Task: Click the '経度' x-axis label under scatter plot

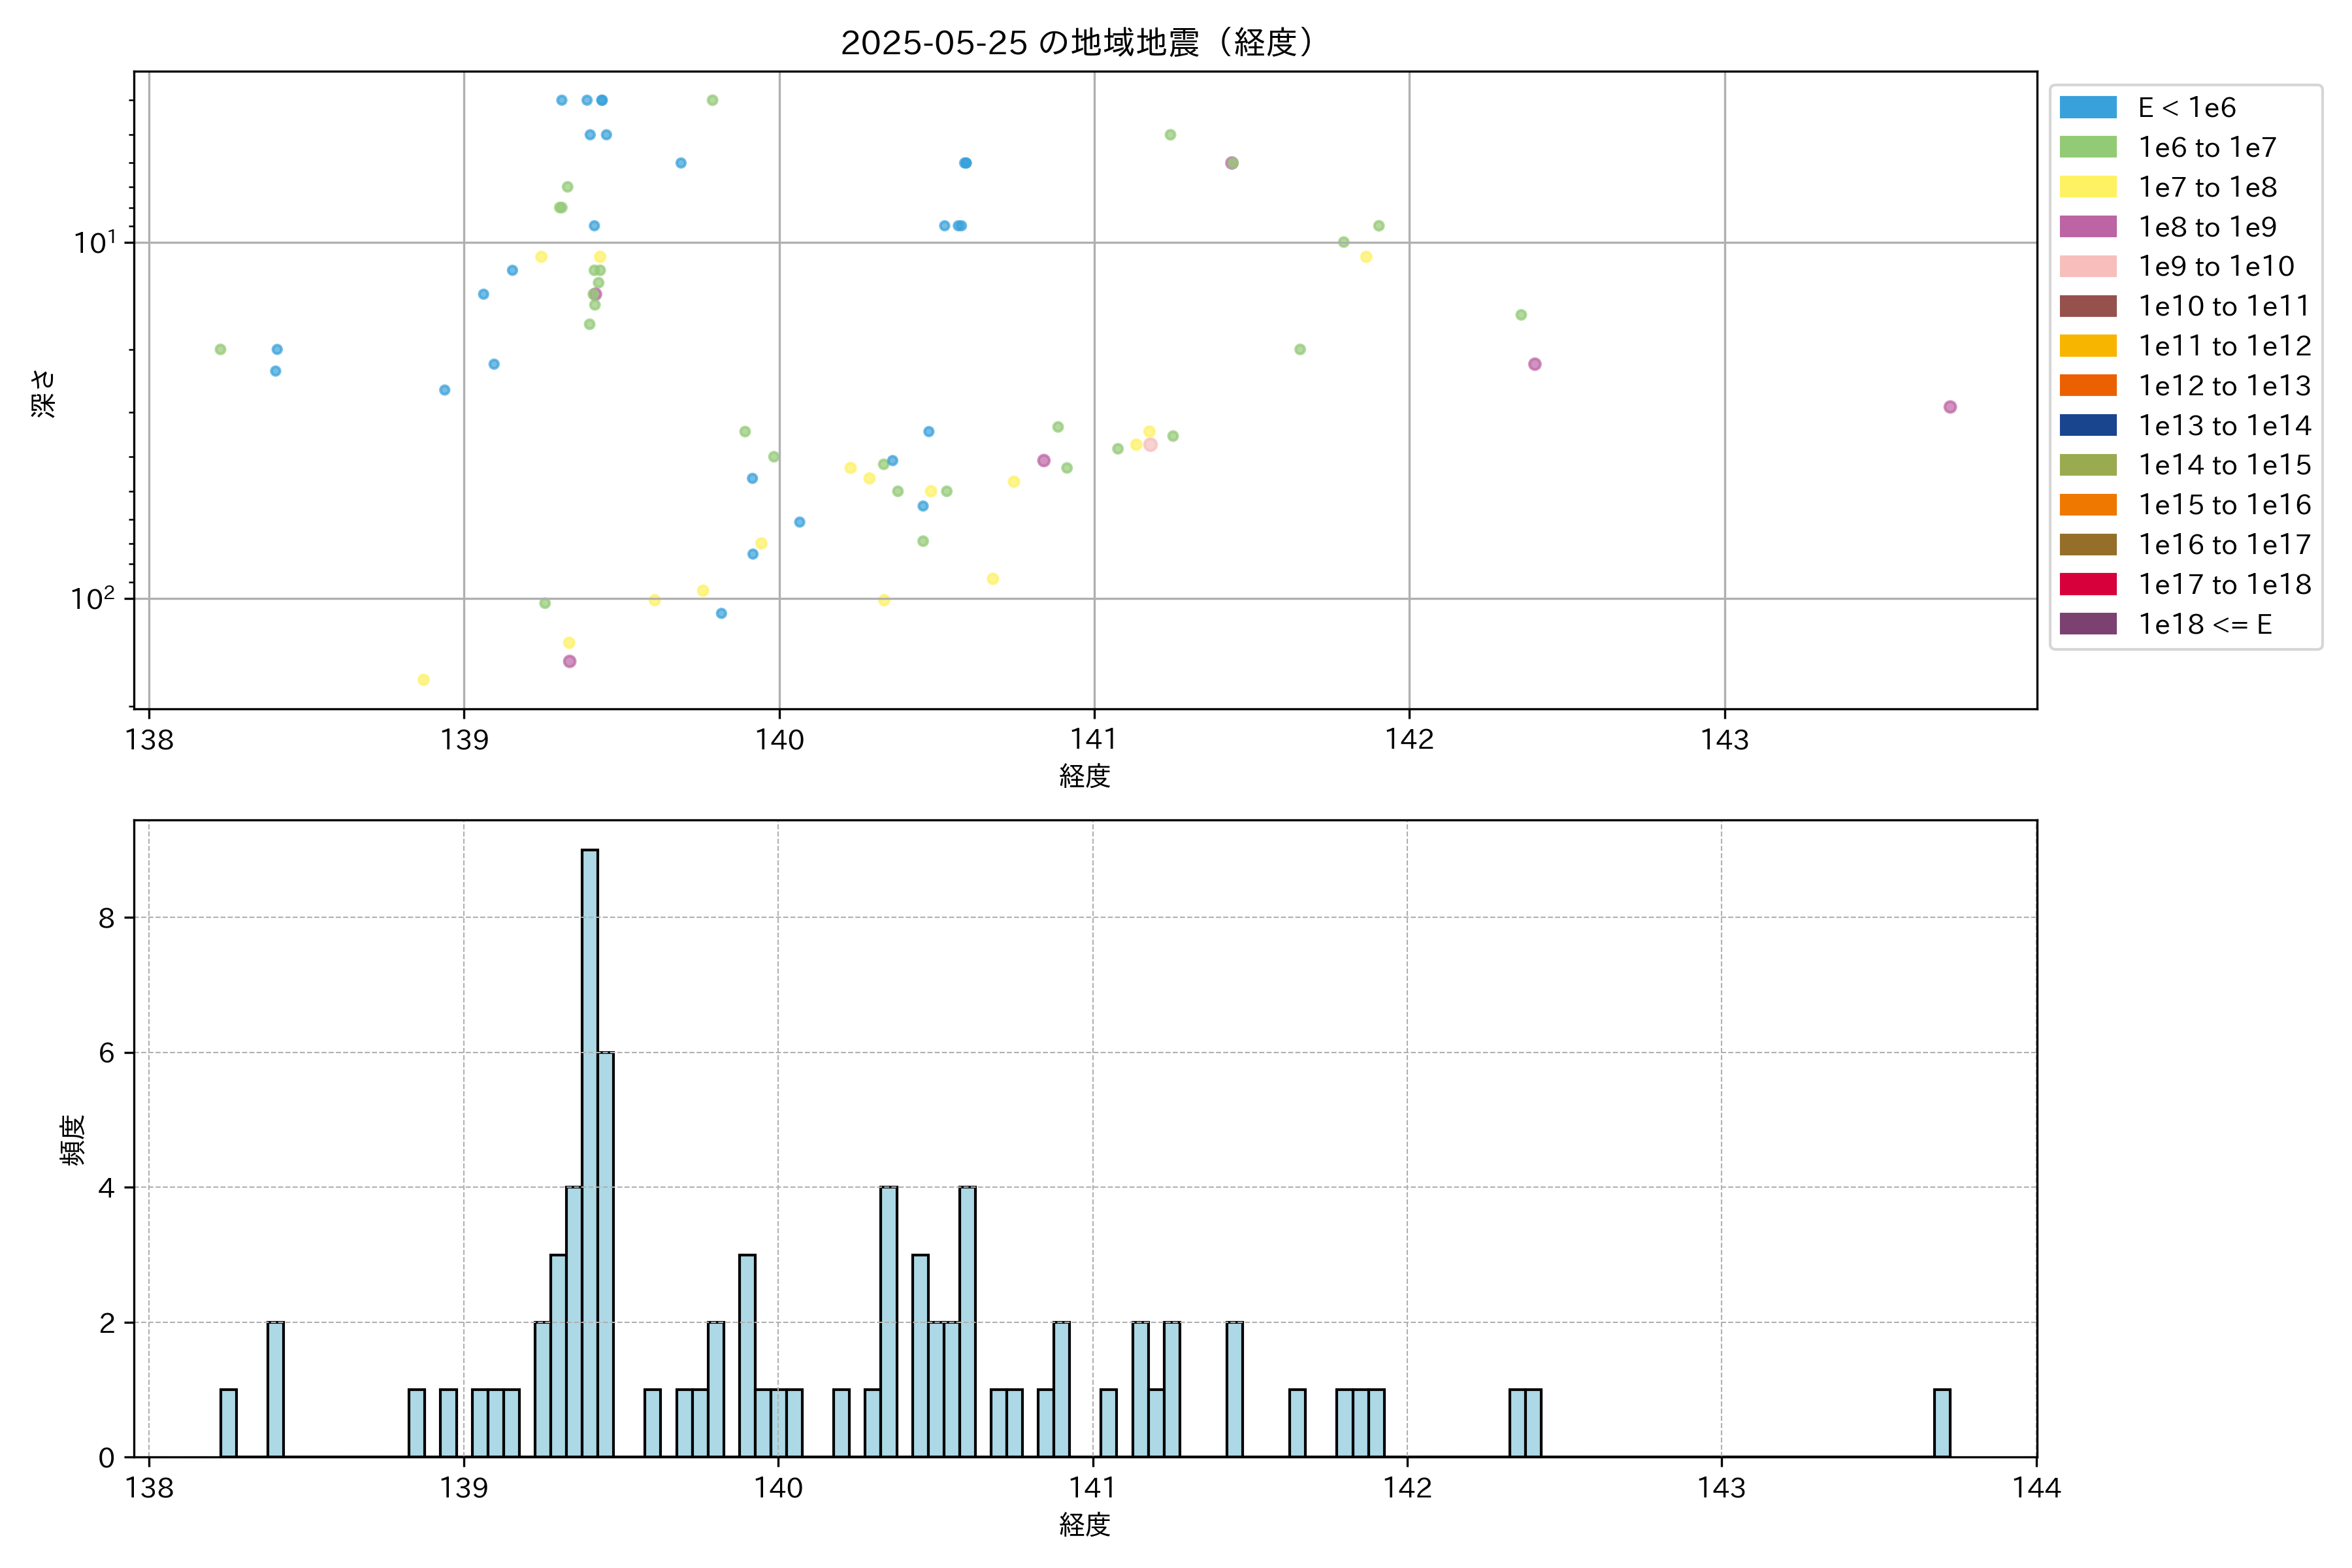Action: [1084, 776]
